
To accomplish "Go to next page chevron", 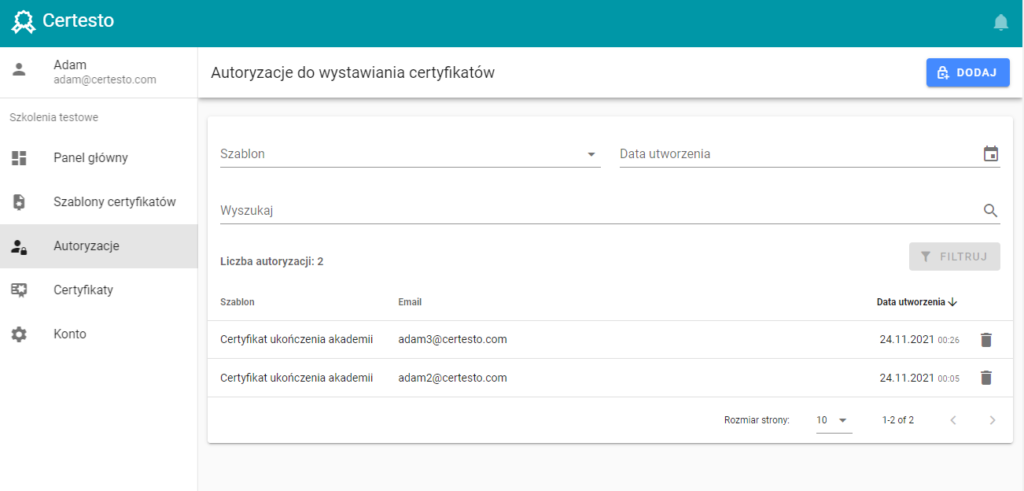I will click(992, 420).
